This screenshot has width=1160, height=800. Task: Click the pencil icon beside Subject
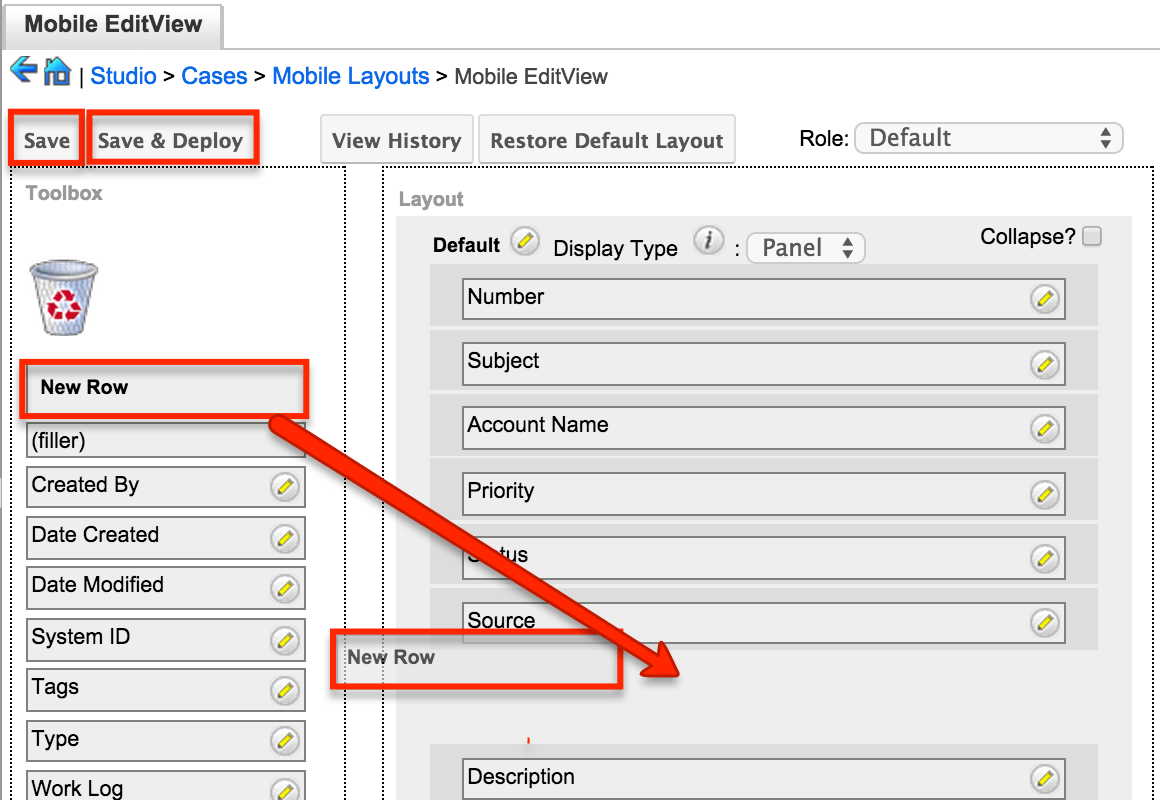point(1045,364)
